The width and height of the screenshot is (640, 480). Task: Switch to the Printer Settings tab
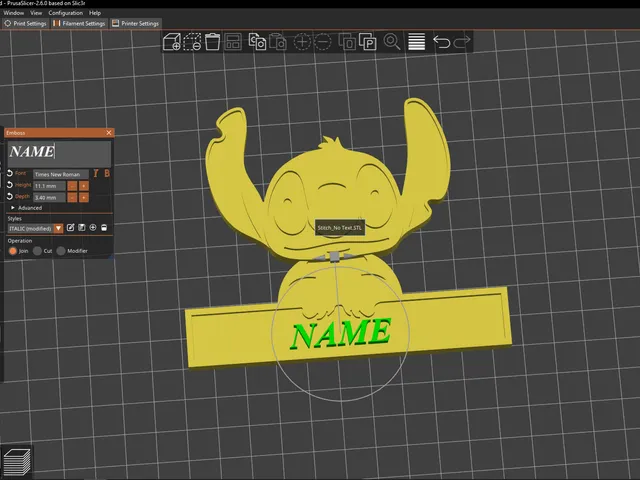136,24
